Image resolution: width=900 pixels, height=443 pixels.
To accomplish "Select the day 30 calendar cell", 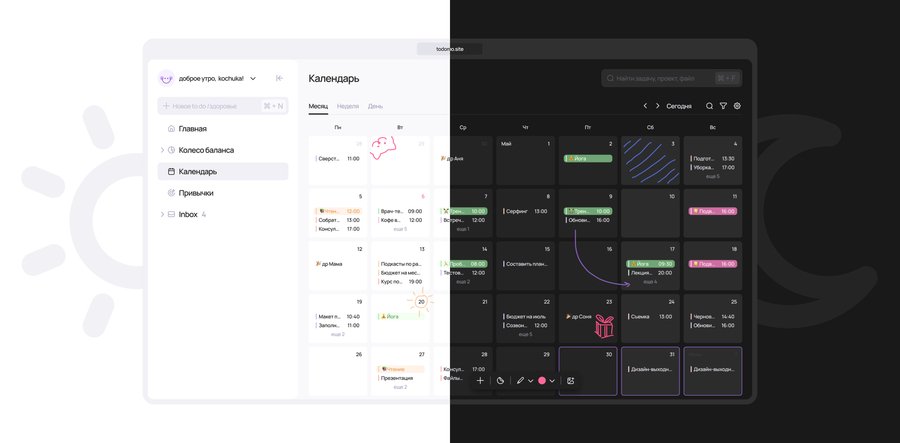I will [x=588, y=371].
